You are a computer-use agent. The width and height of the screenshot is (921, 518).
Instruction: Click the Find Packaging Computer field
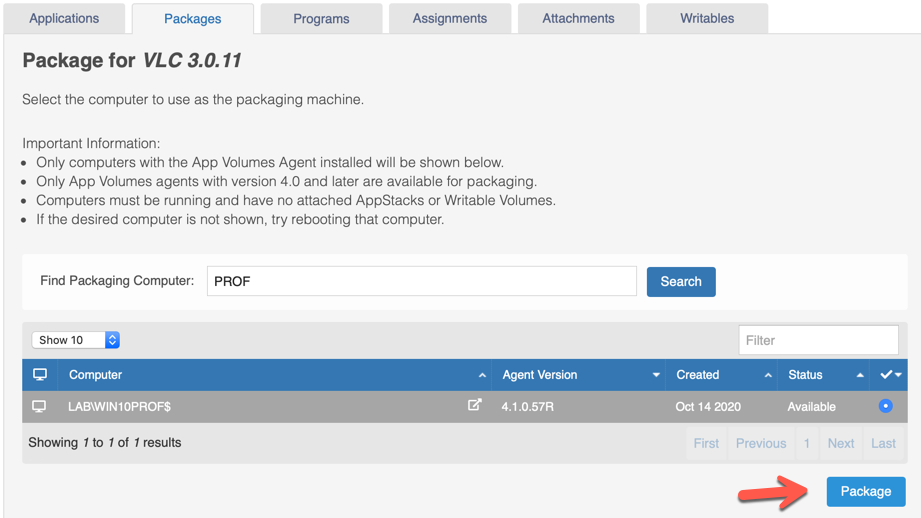coord(421,281)
